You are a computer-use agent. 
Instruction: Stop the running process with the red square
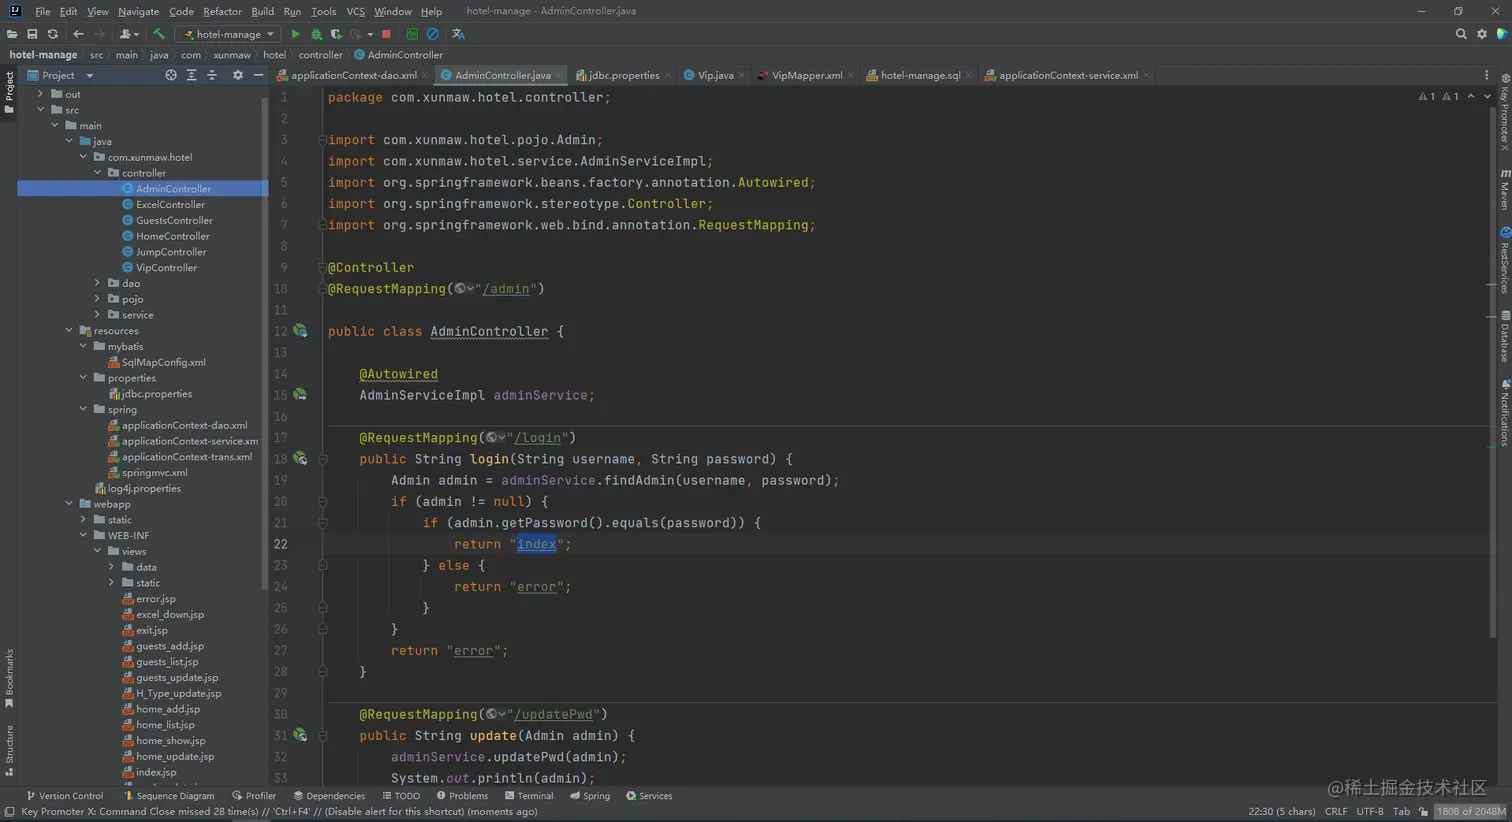[386, 34]
